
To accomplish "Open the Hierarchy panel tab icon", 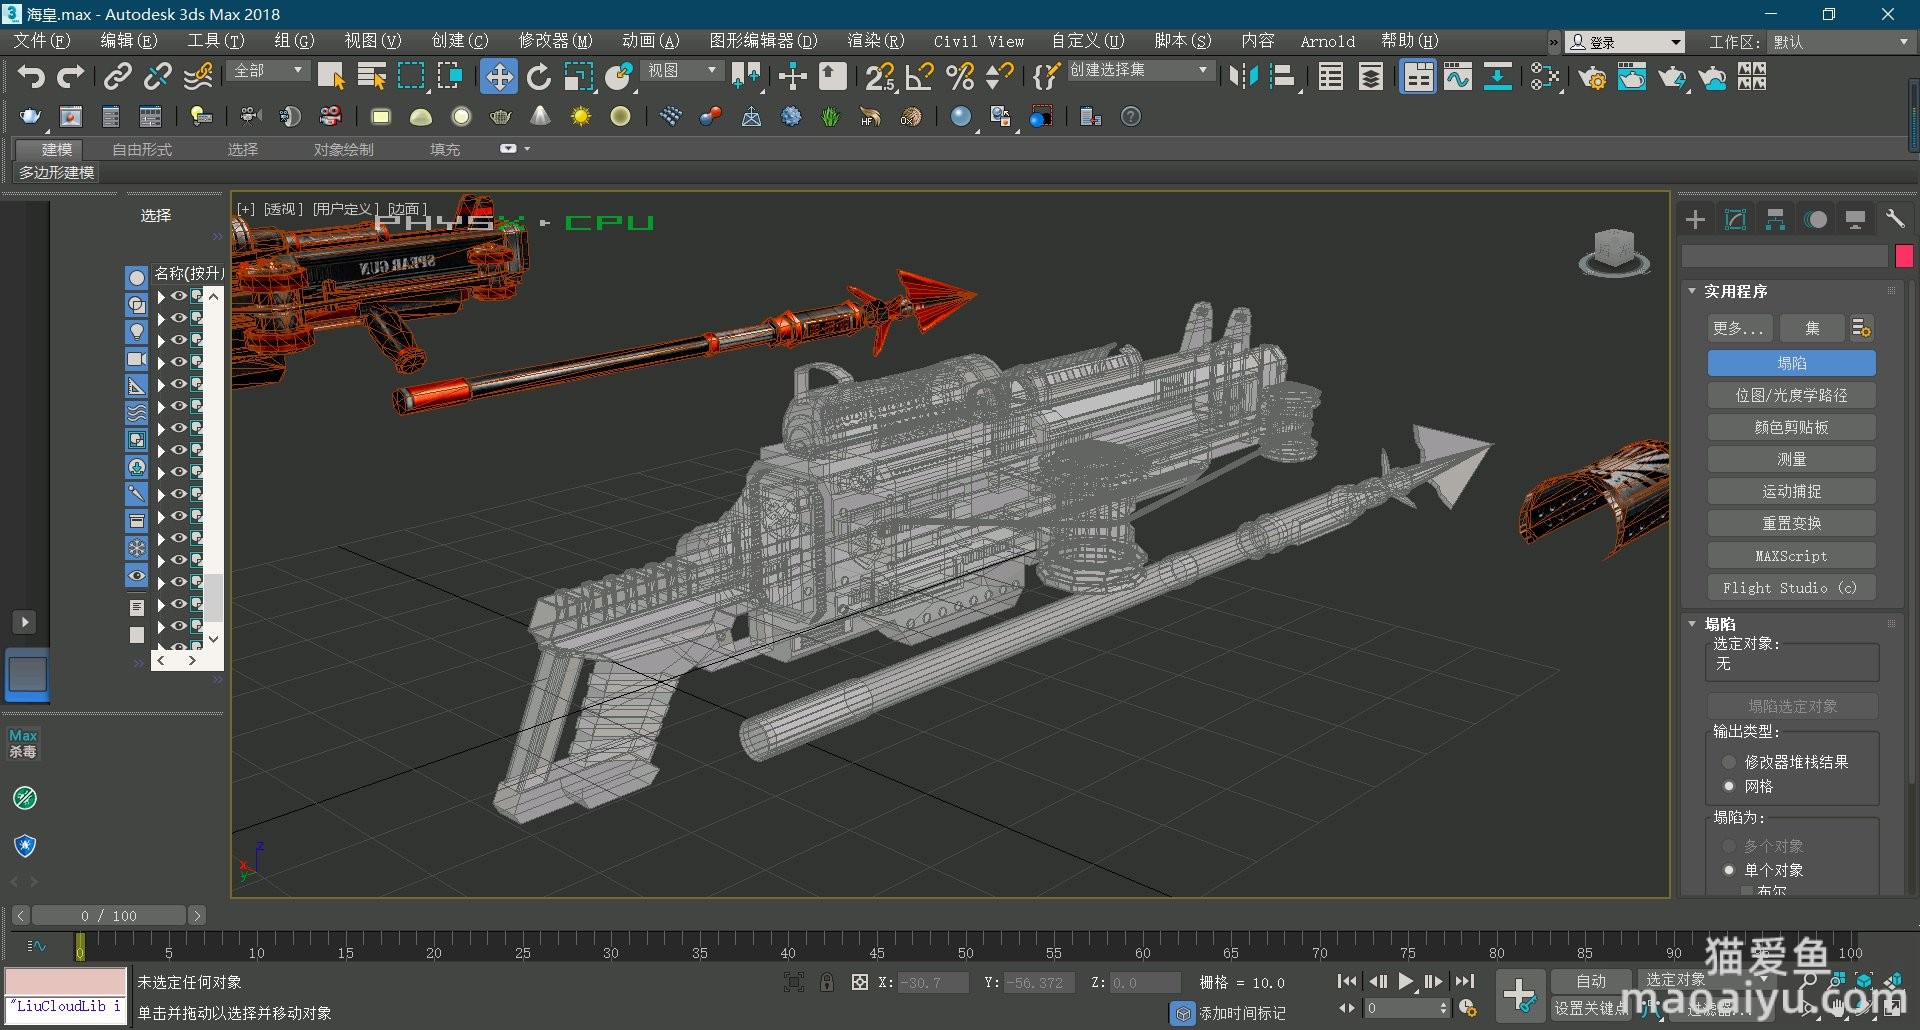I will pyautogui.click(x=1775, y=220).
